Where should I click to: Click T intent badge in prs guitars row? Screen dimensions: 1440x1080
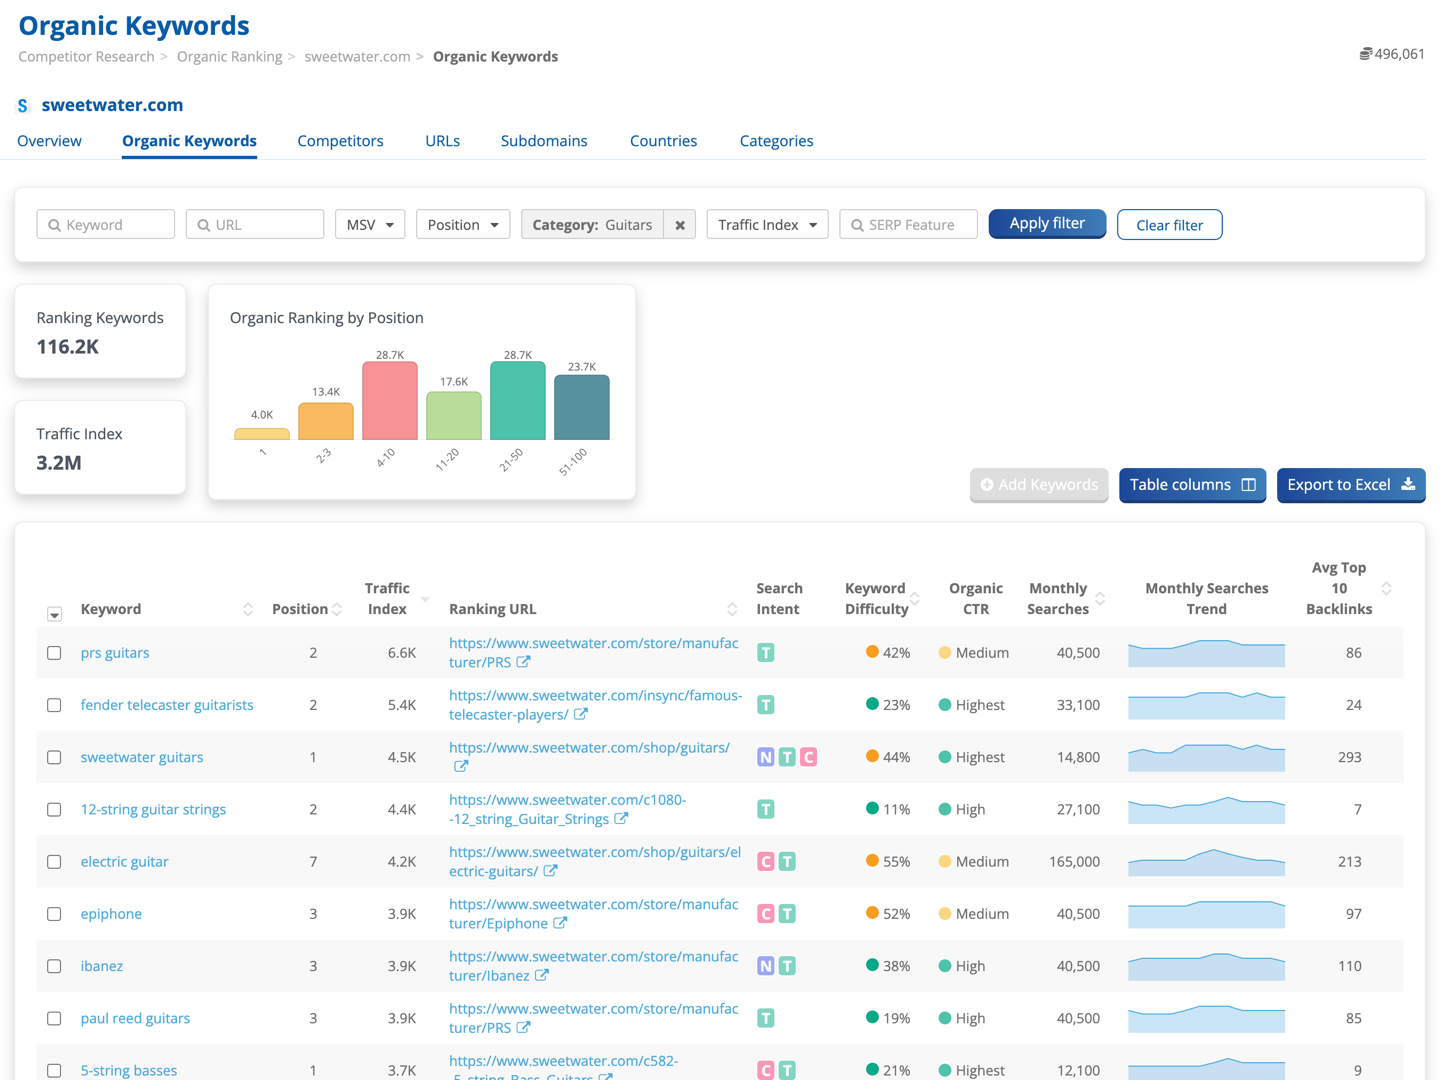pos(766,653)
